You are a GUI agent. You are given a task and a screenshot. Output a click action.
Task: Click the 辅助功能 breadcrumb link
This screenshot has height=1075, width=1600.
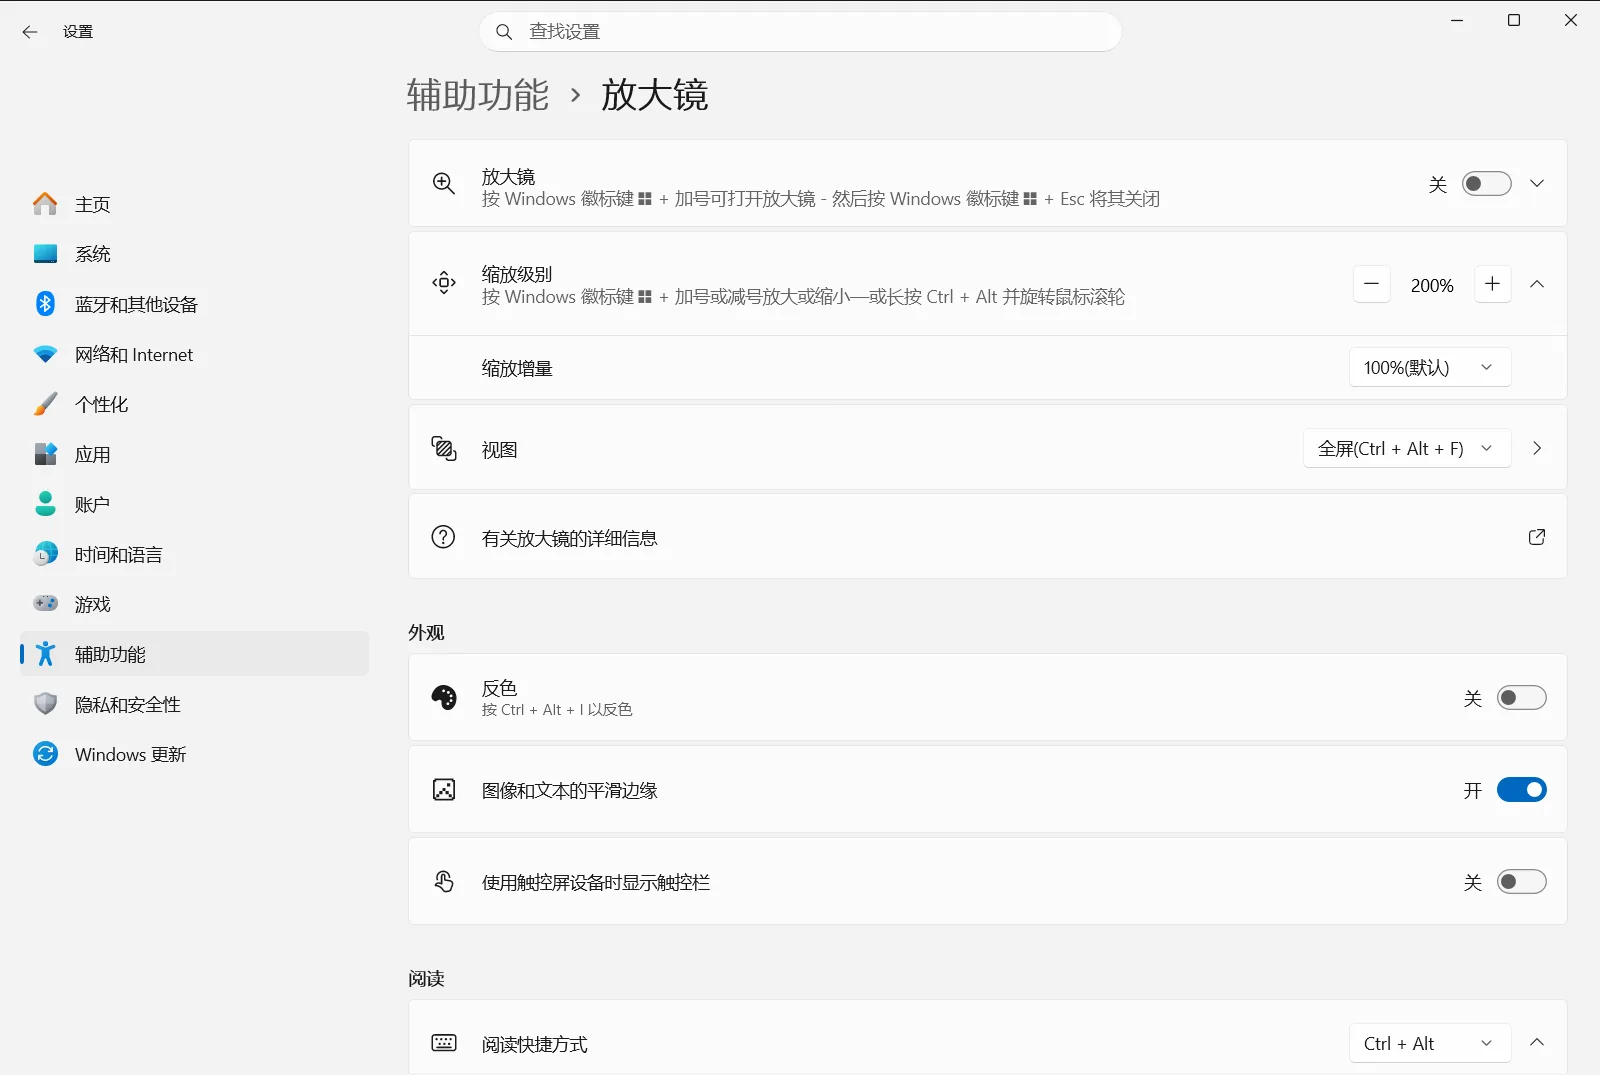tap(478, 95)
